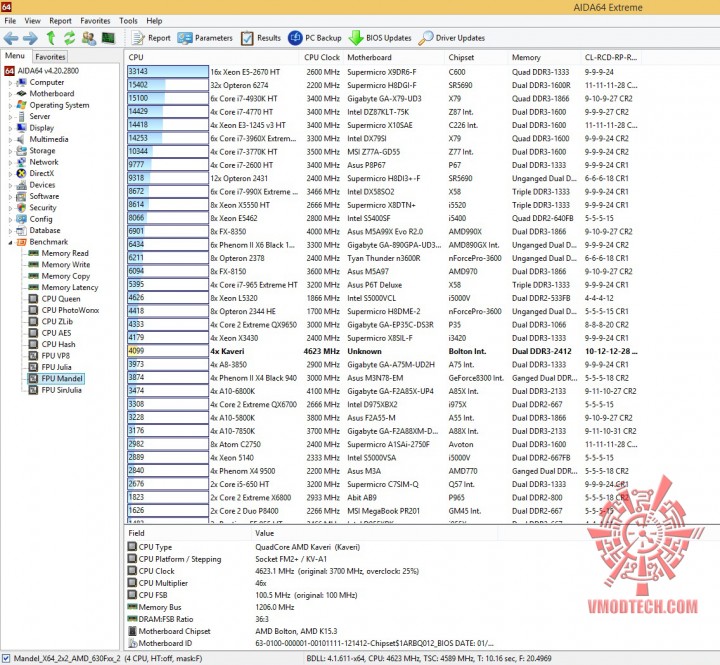
Task: Open the Report toolbar button
Action: point(151,38)
